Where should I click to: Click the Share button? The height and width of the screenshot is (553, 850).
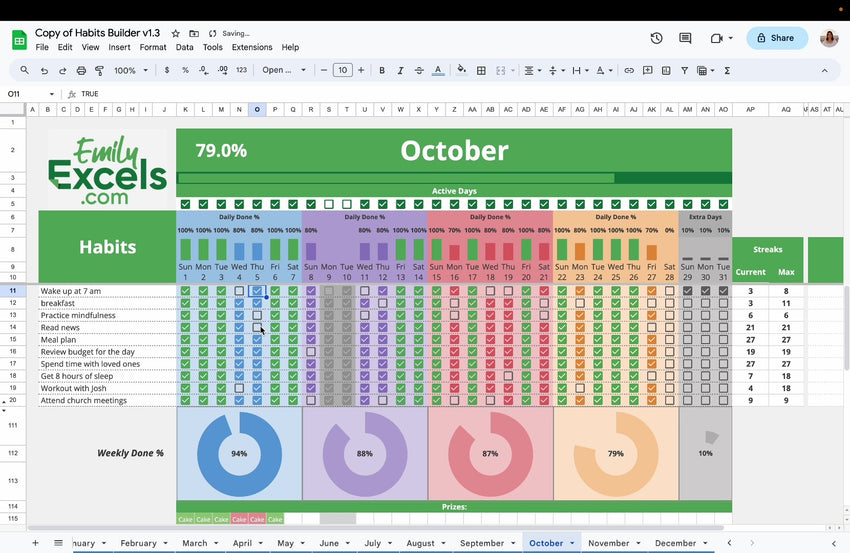point(777,38)
